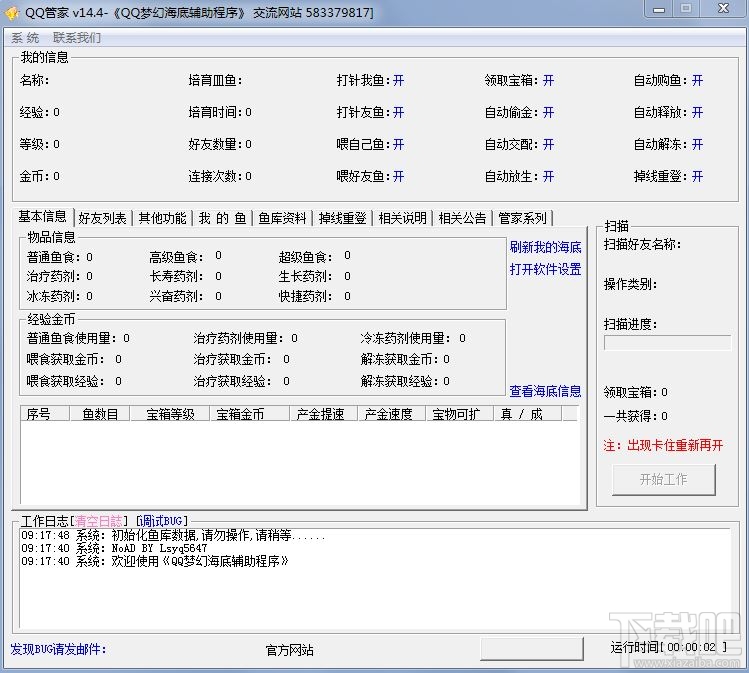Minimize the QQ管家 window

pyautogui.click(x=659, y=10)
